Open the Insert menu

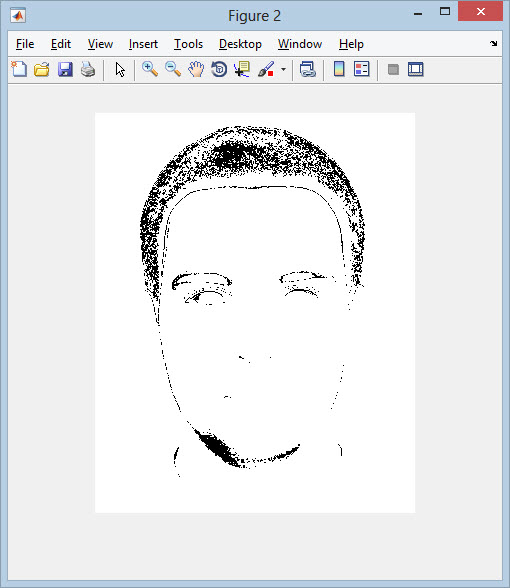coord(143,44)
